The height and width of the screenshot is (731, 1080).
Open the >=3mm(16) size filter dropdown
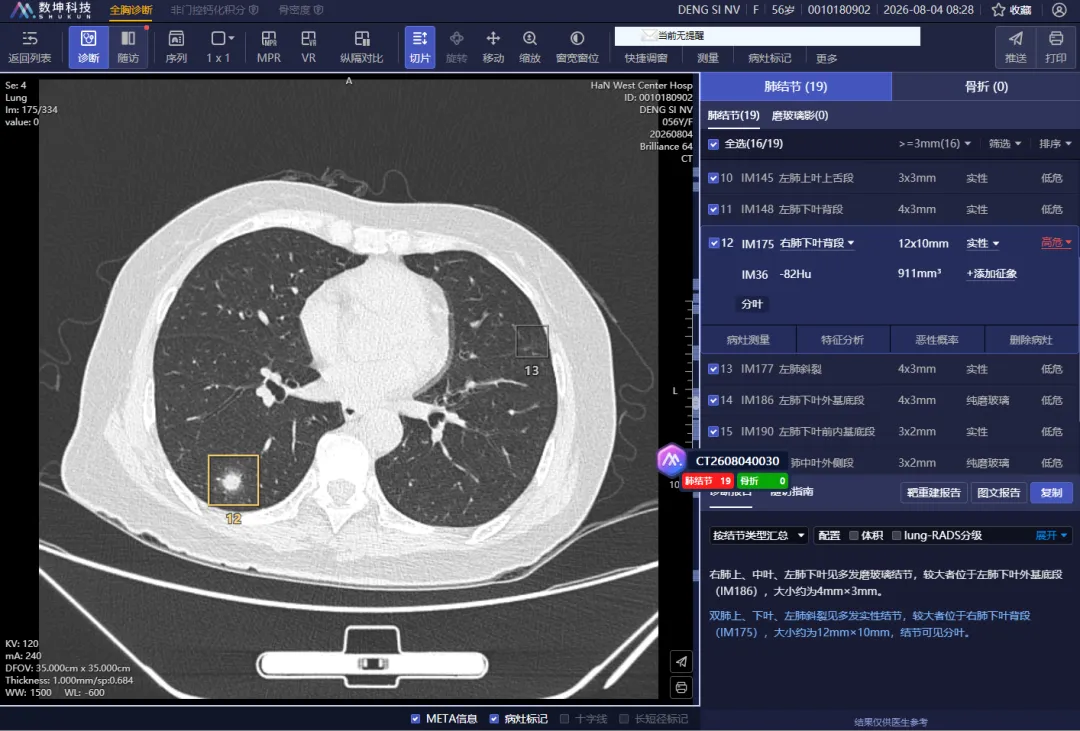pos(935,143)
